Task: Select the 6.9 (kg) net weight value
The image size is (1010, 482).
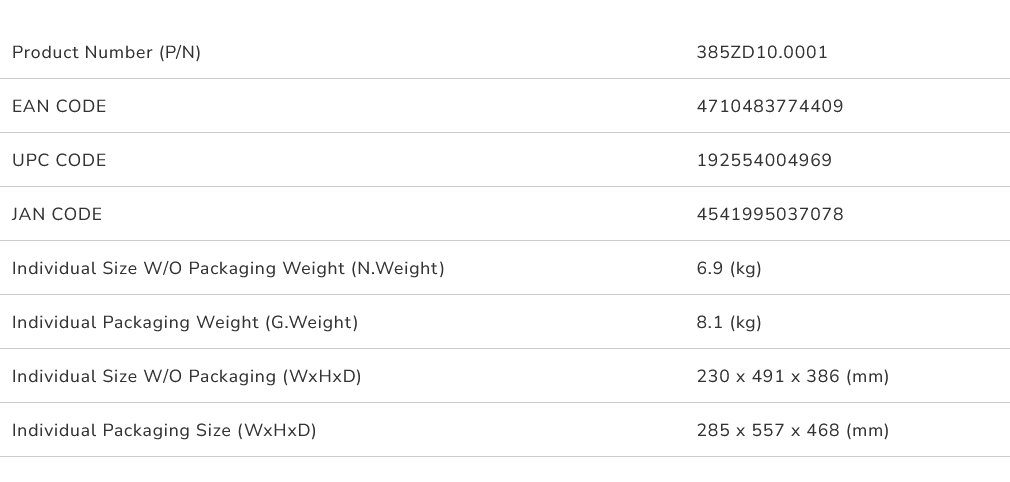Action: 729,269
